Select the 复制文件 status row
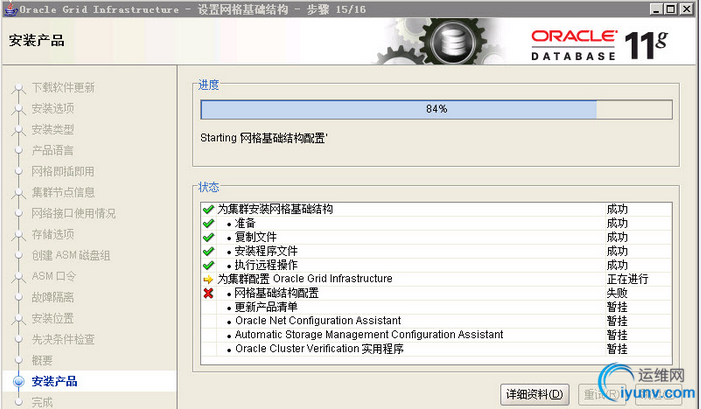Viewport: 701px width, 409px height. point(436,237)
